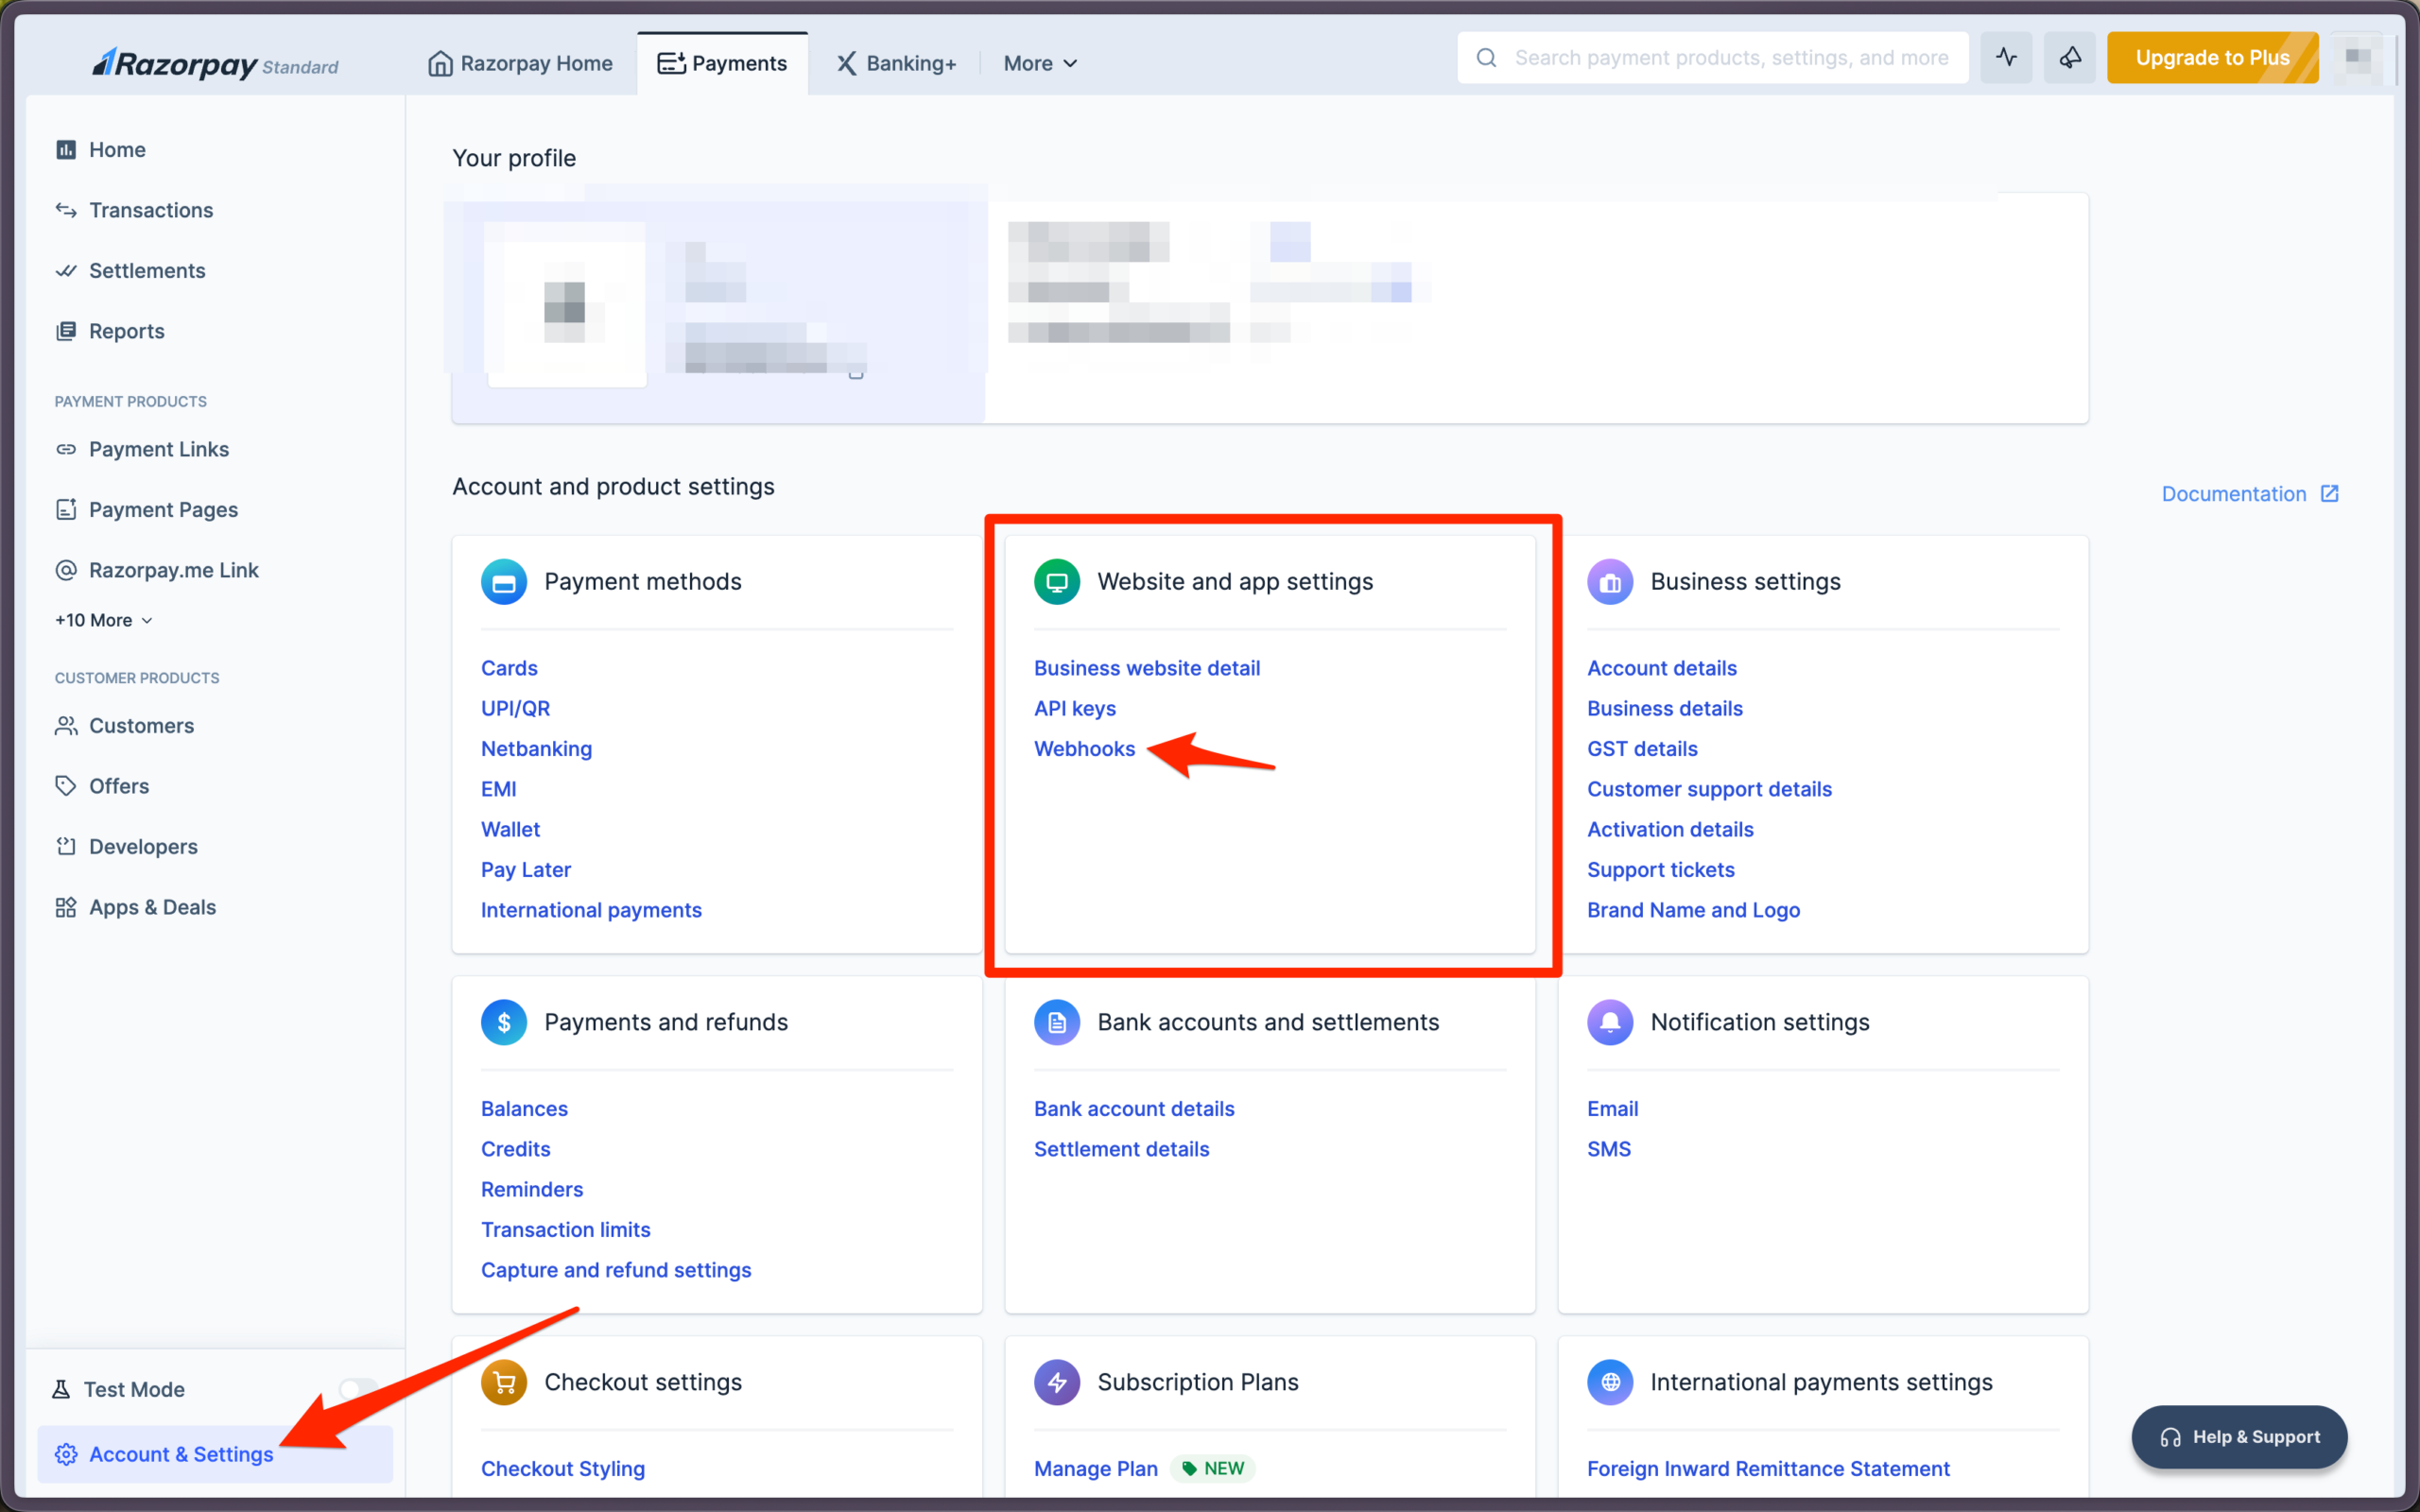The width and height of the screenshot is (2420, 1512).
Task: Click the Upgrade to Plus button
Action: [2212, 58]
